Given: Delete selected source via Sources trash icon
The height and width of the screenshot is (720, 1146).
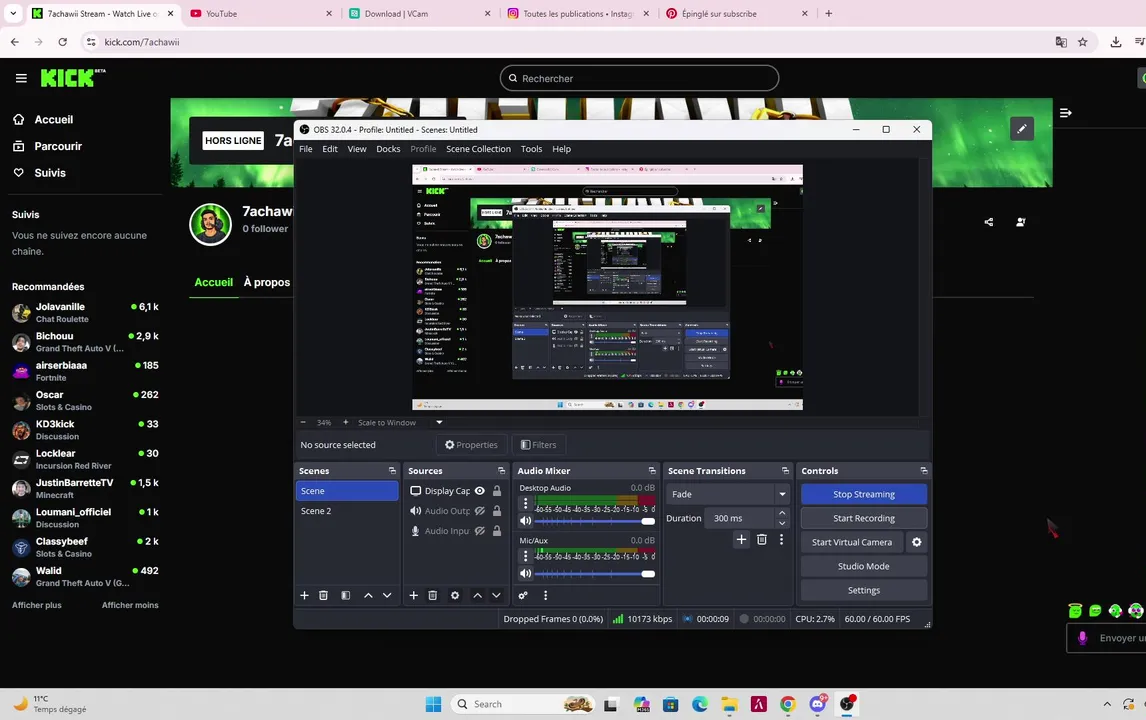Looking at the screenshot, I should 433,596.
